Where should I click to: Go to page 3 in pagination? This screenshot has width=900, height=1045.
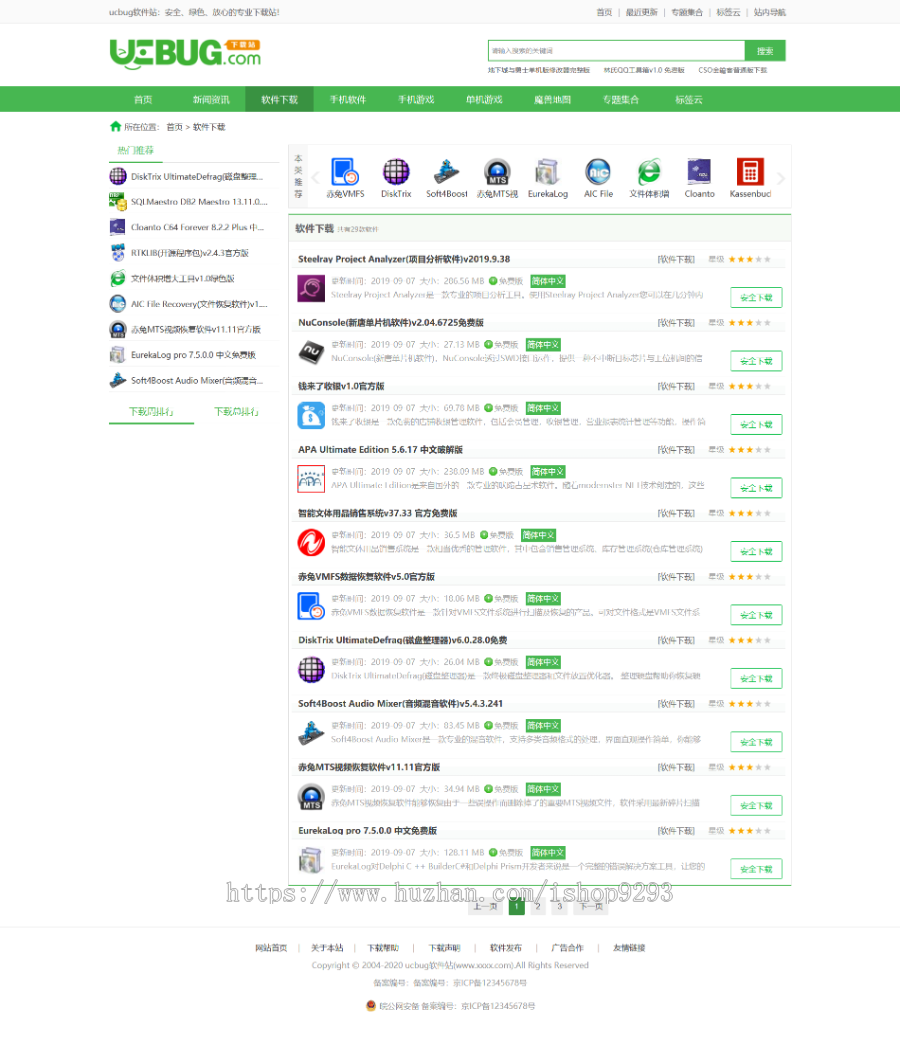pyautogui.click(x=559, y=906)
